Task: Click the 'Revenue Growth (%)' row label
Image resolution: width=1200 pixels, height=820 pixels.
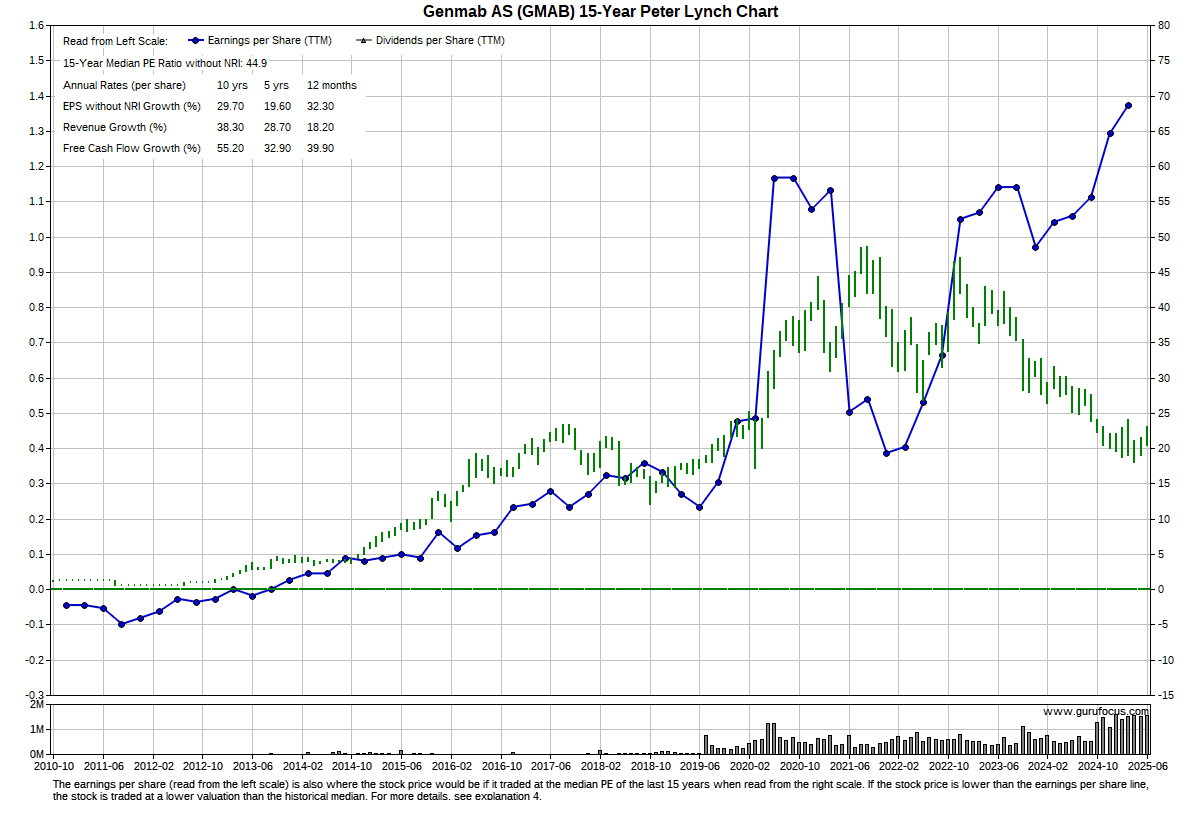Action: coord(114,127)
